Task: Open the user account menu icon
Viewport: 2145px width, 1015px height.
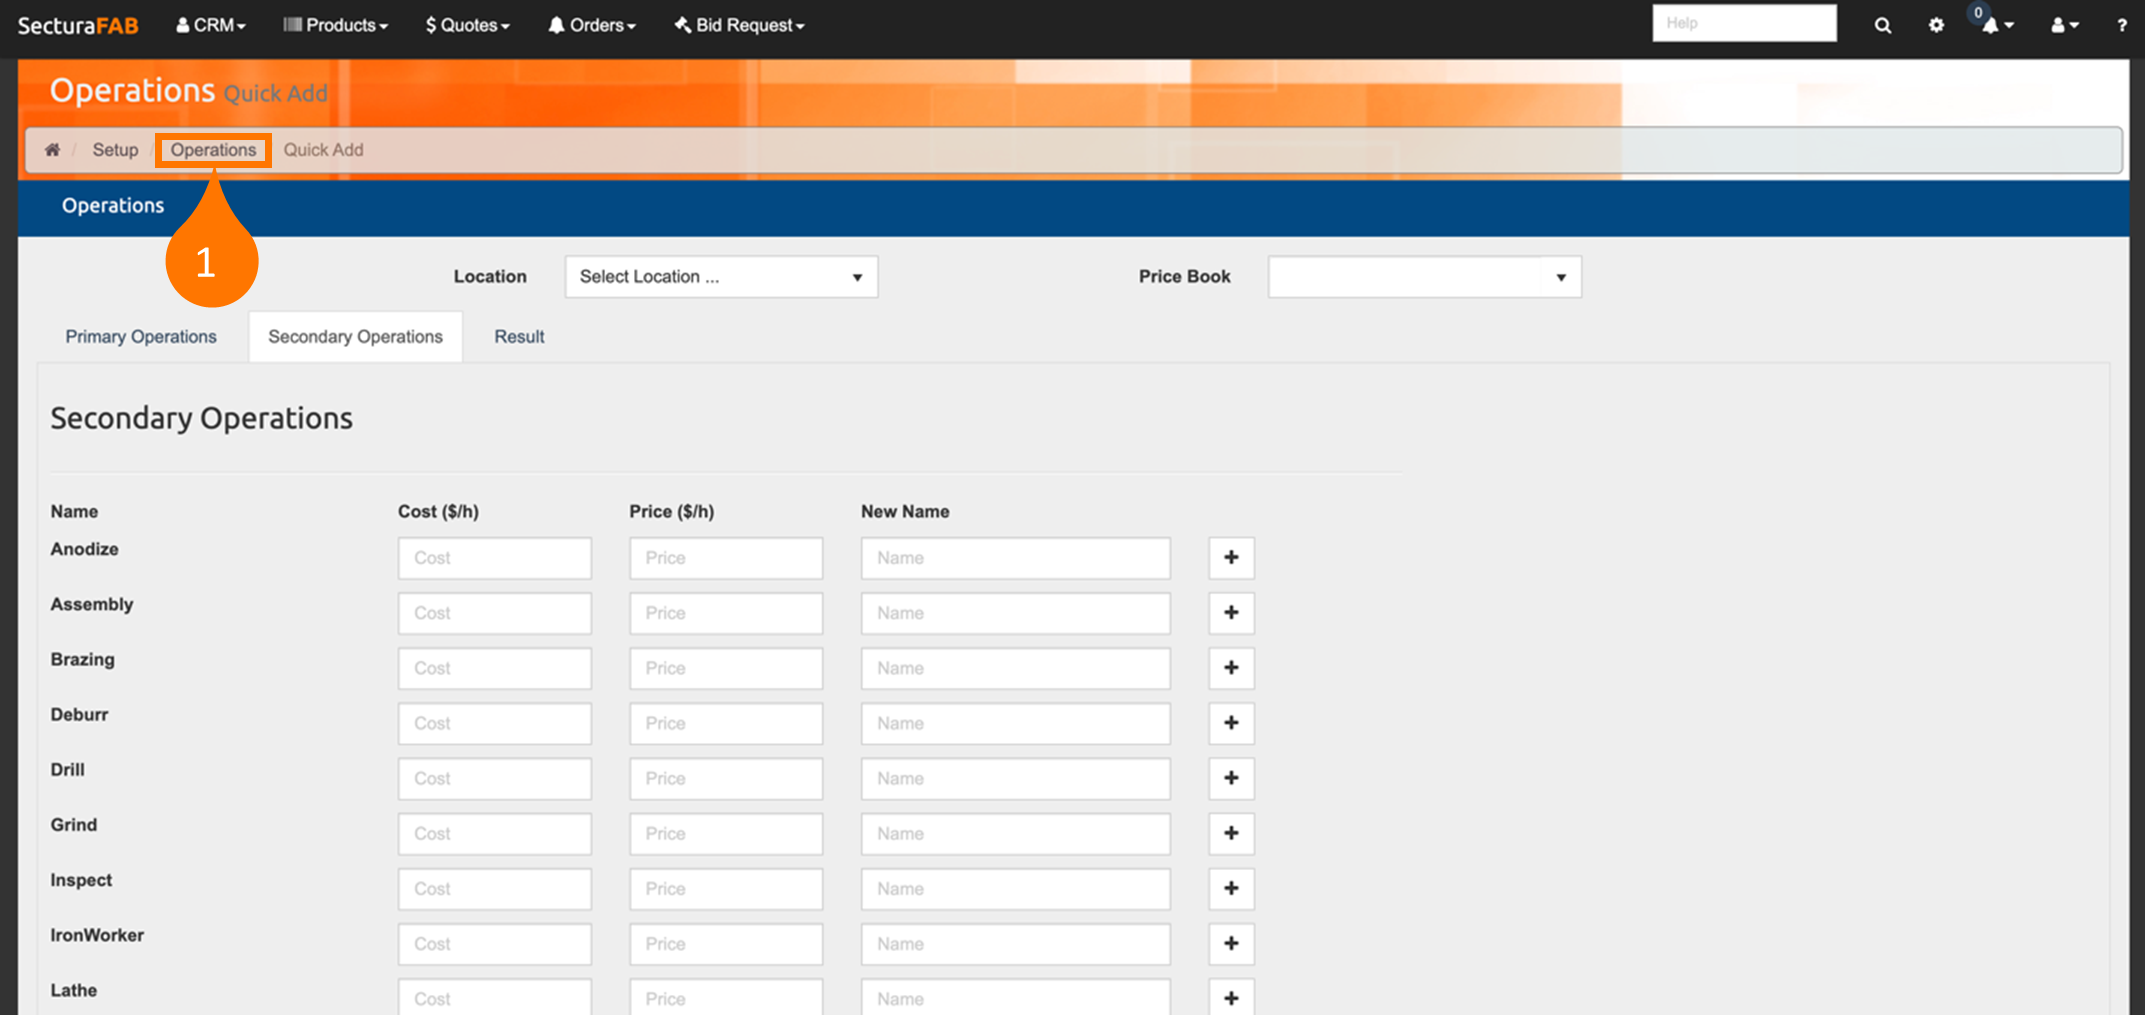Action: pyautogui.click(x=2064, y=26)
